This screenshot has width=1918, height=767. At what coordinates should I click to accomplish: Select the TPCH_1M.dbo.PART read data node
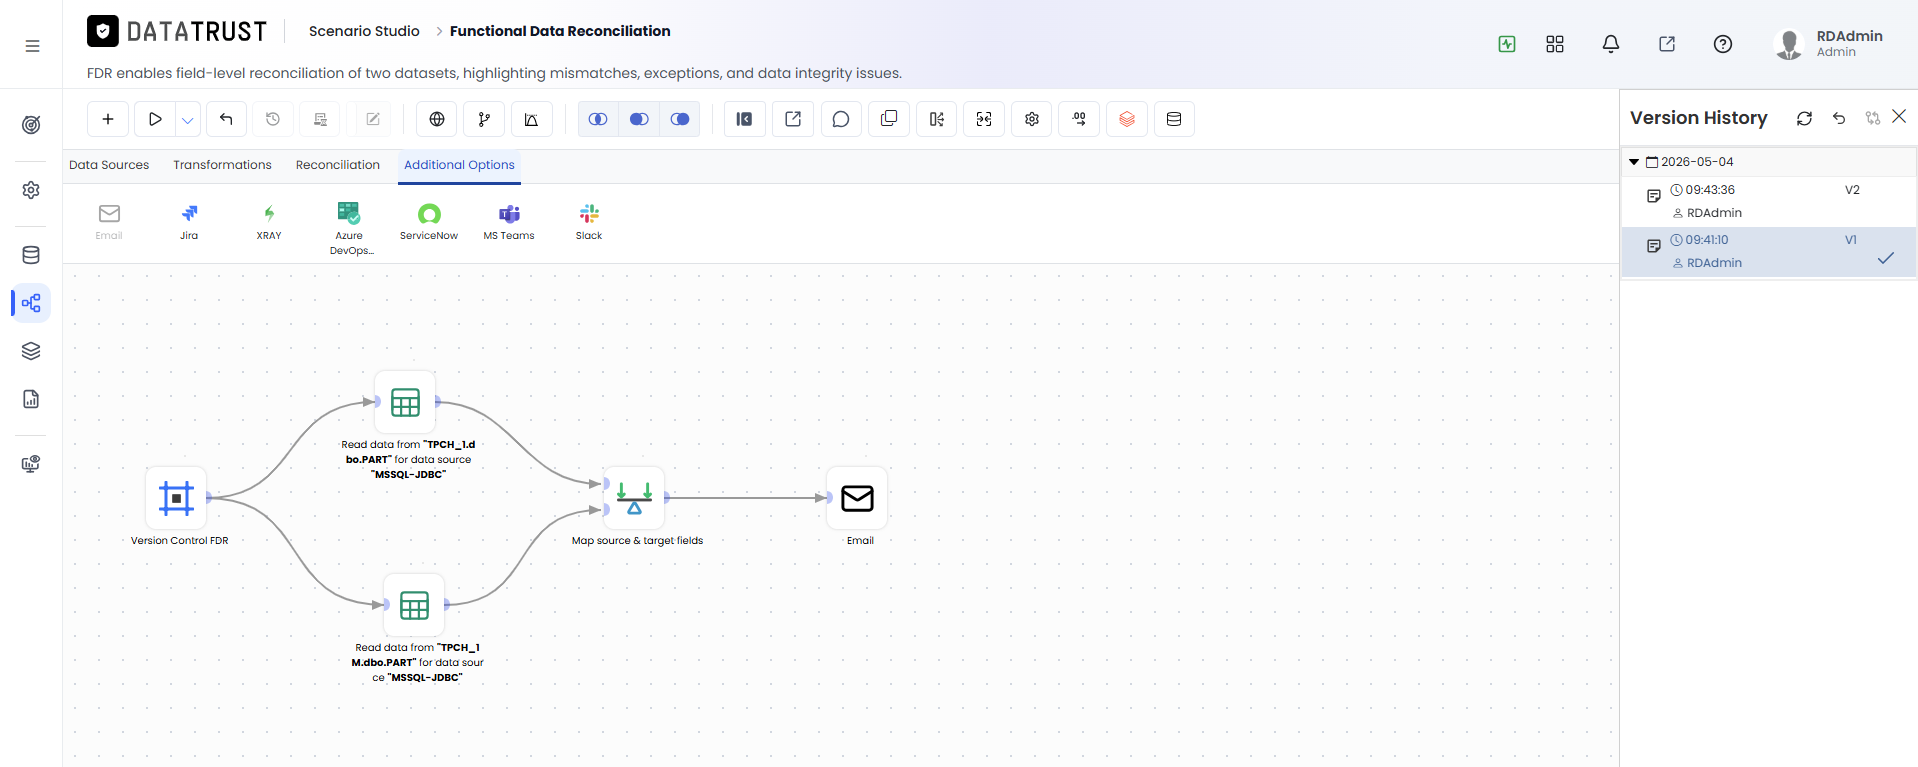click(x=414, y=605)
